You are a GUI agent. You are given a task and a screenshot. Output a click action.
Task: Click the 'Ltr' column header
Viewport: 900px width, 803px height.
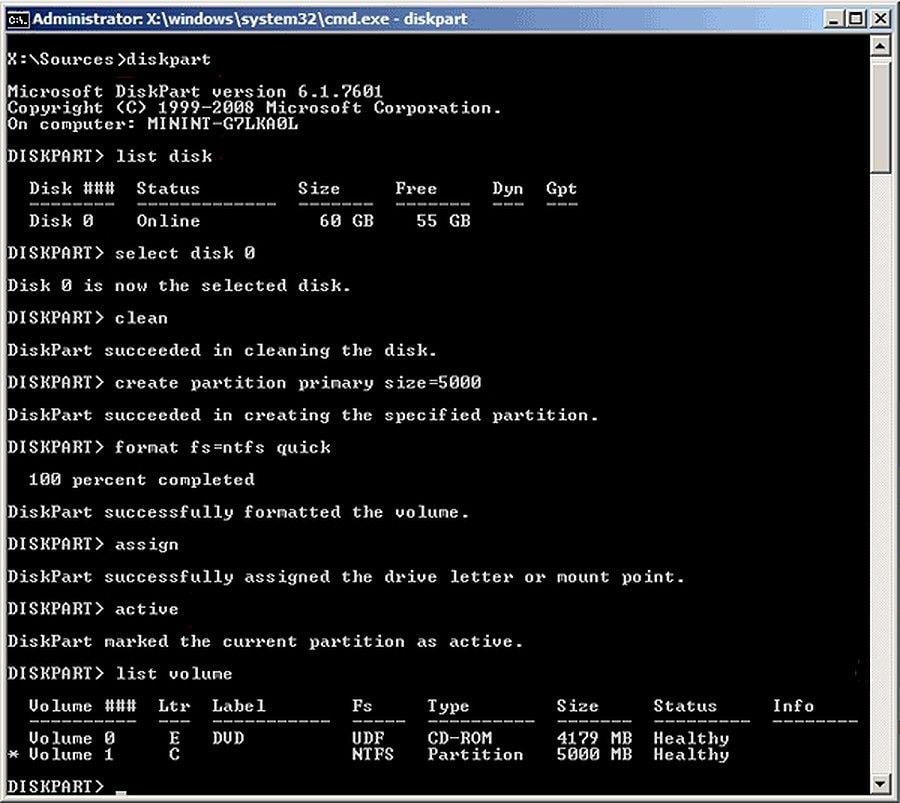174,705
